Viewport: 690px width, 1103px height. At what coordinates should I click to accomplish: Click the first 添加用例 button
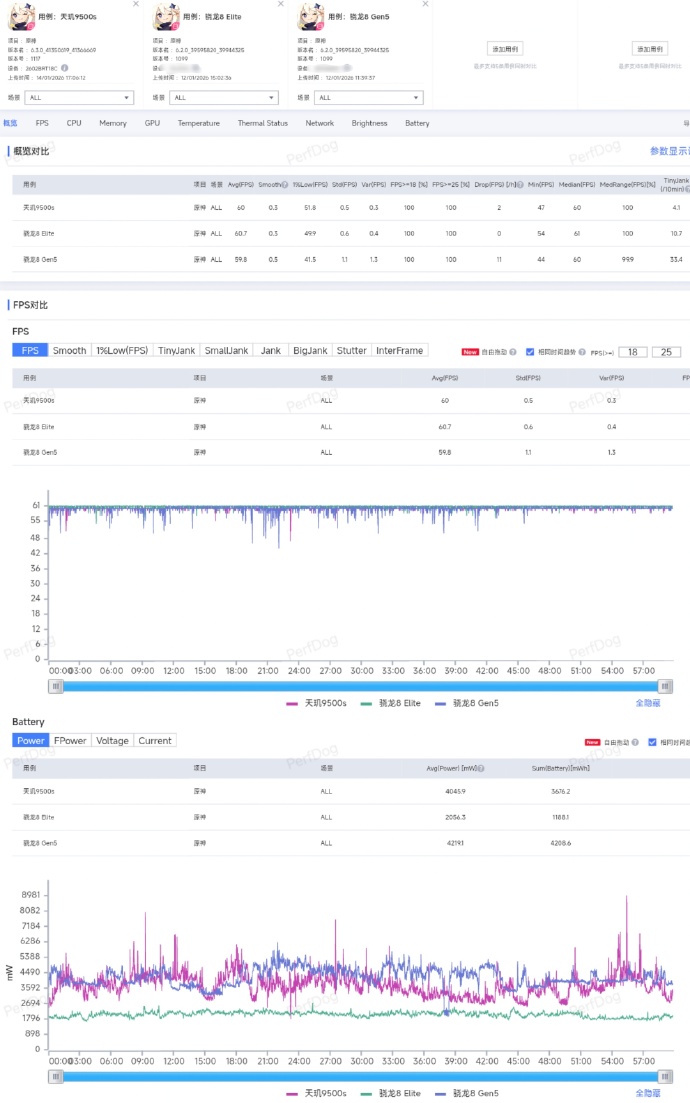click(505, 48)
